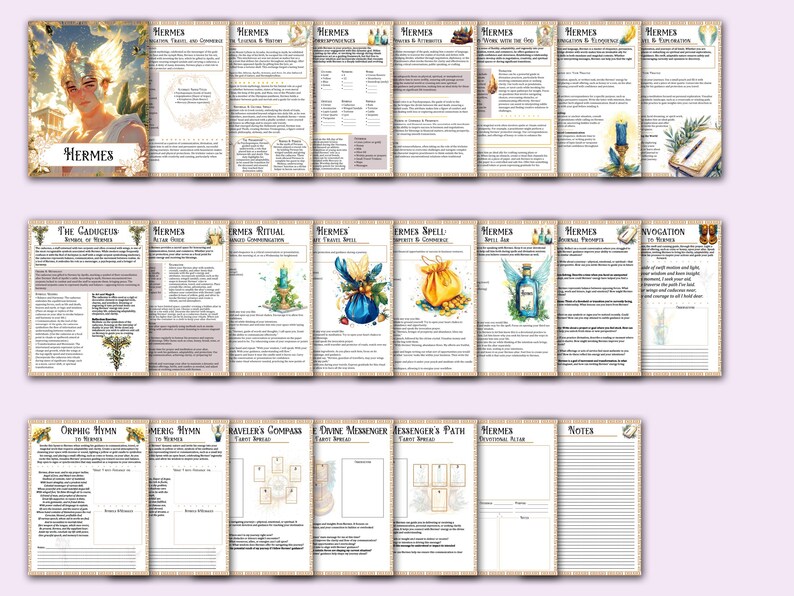Screen dimensions: 794x596
Task: Click the green caduceus staff illustration
Action: pyautogui.click(x=116, y=351)
